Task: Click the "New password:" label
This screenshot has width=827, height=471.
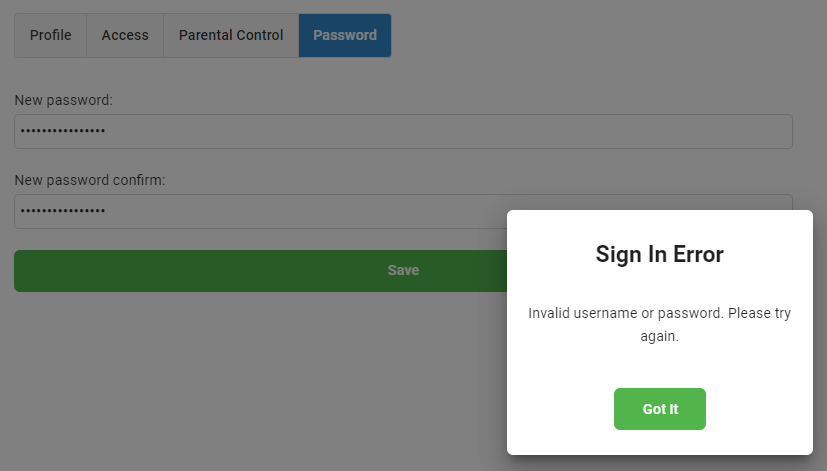Action: (x=63, y=100)
